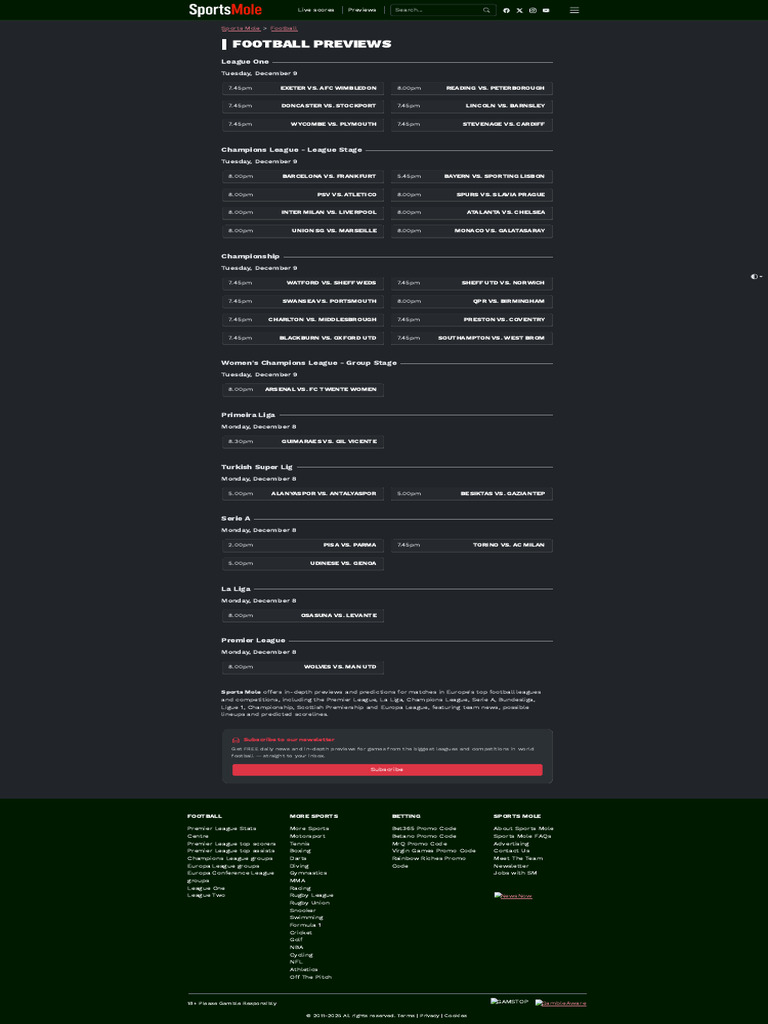Open Pisa vs. Parma preview
Screen dimensions: 768x1024
click(303, 545)
